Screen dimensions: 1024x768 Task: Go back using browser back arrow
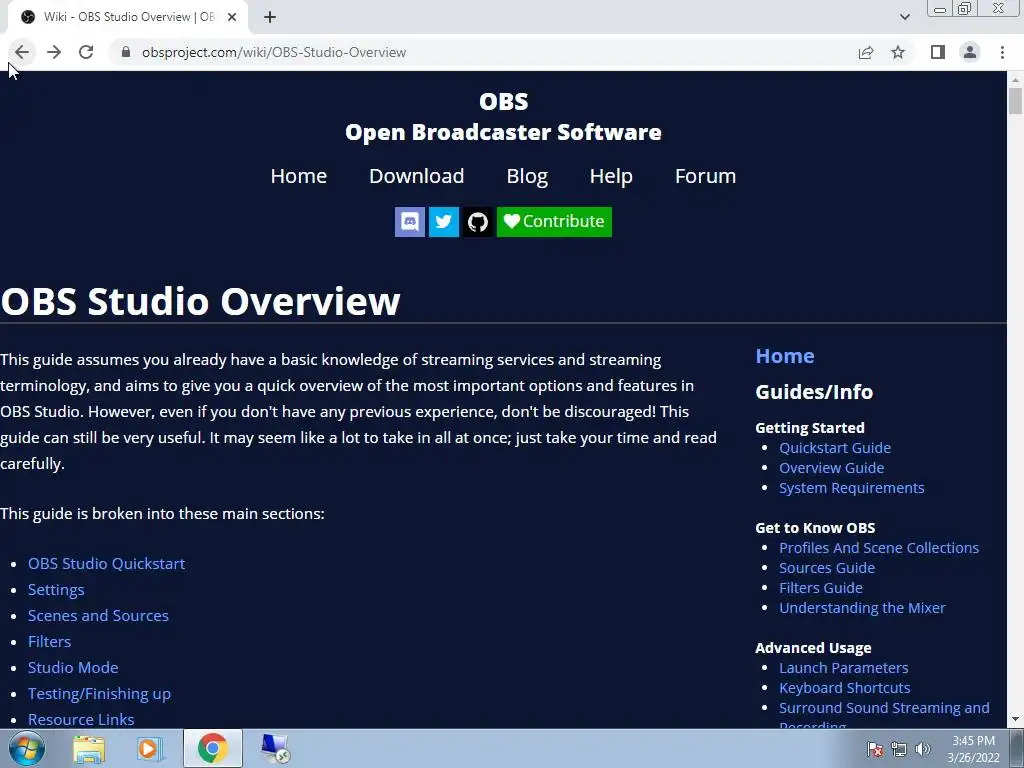point(22,52)
